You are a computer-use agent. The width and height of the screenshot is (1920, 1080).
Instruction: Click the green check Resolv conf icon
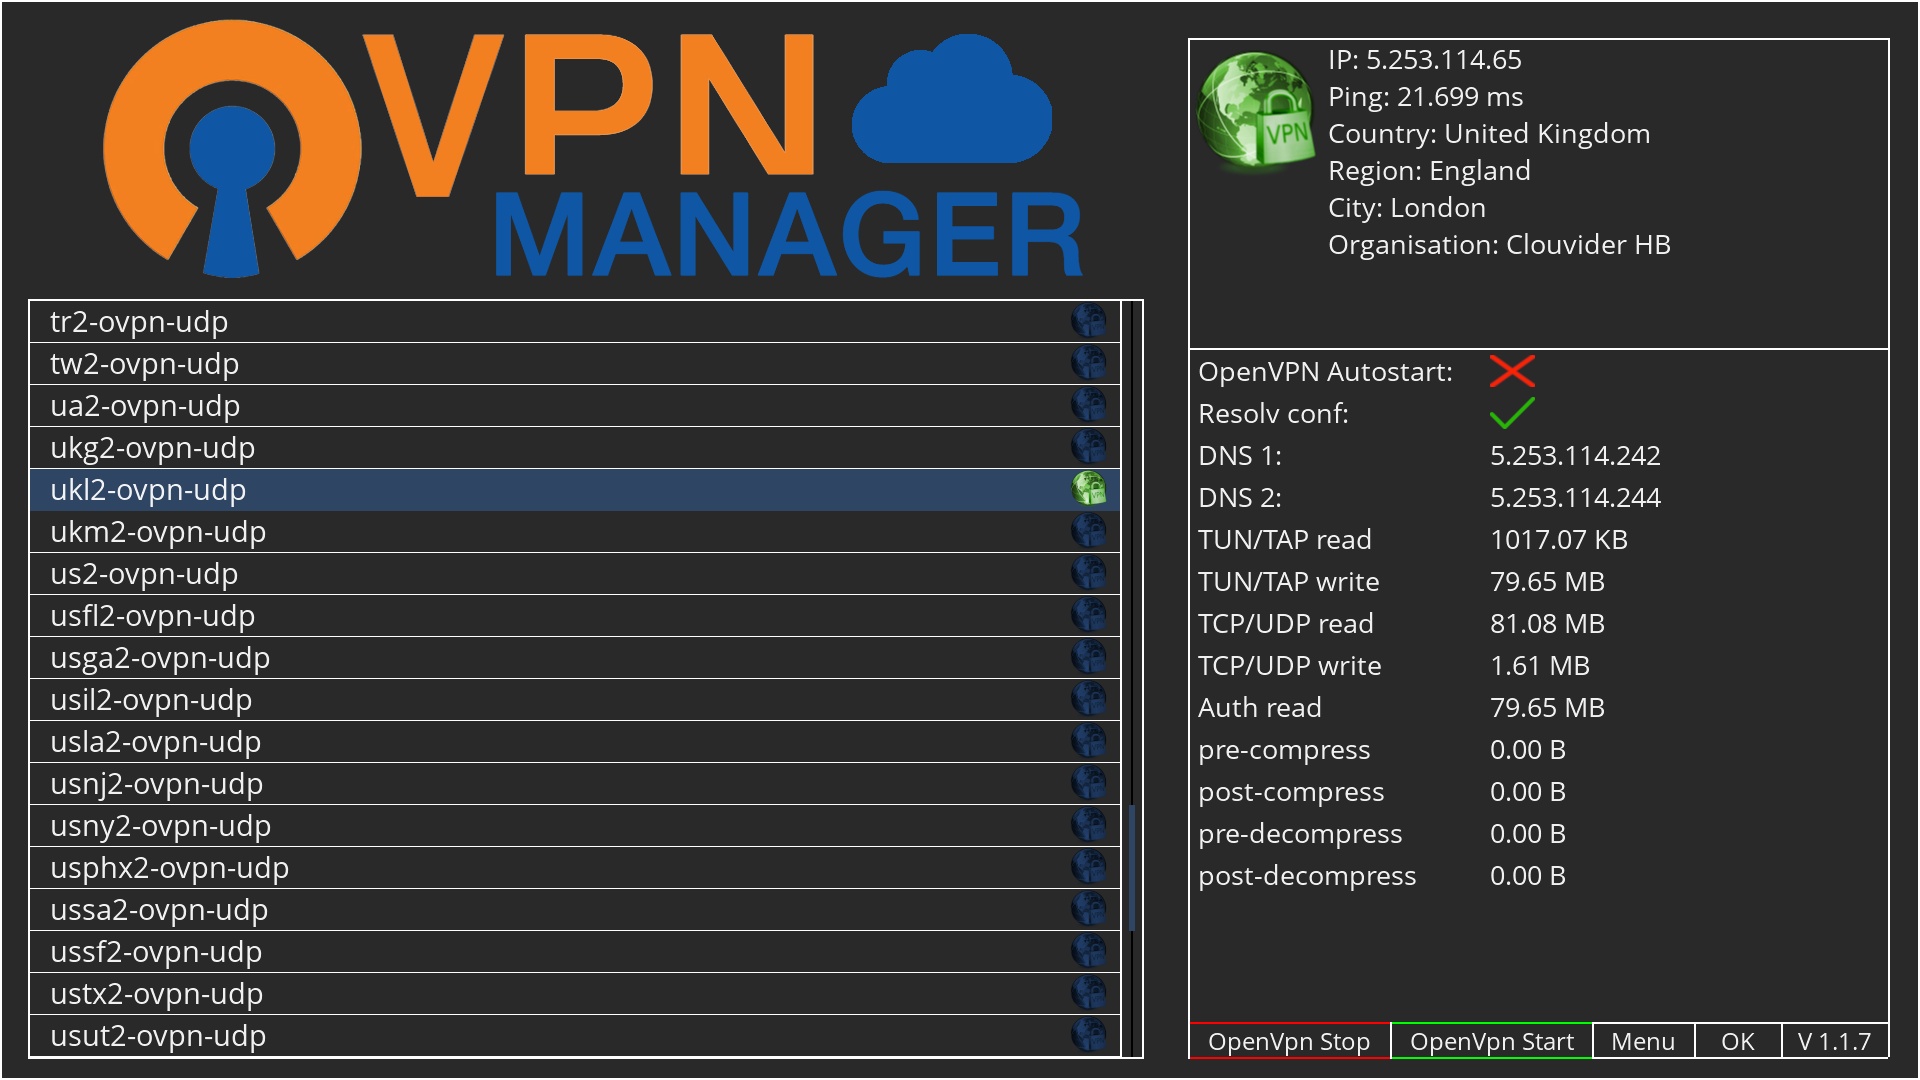[1512, 413]
